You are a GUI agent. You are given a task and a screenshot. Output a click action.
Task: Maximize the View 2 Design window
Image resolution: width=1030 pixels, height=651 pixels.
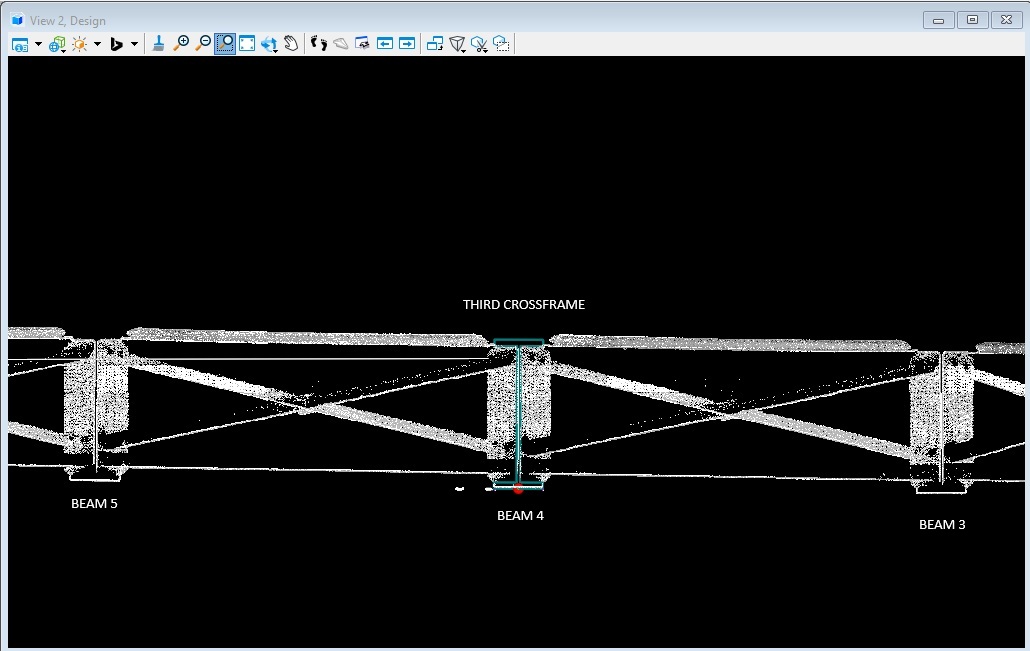pyautogui.click(x=972, y=19)
